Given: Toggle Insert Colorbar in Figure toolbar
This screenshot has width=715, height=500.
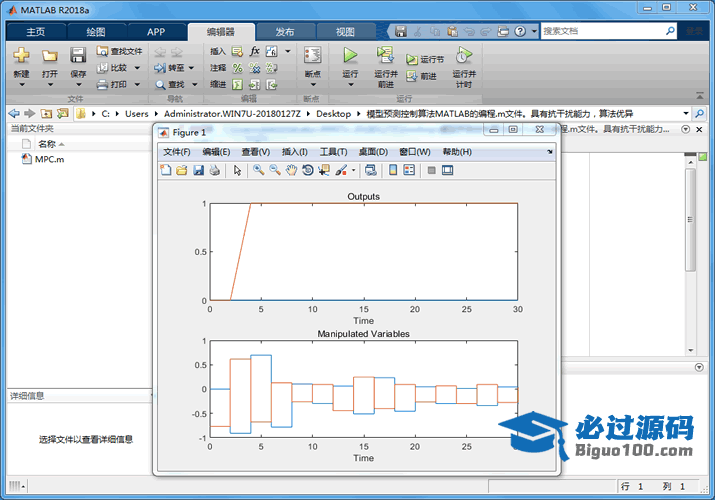Looking at the screenshot, I should point(393,170).
